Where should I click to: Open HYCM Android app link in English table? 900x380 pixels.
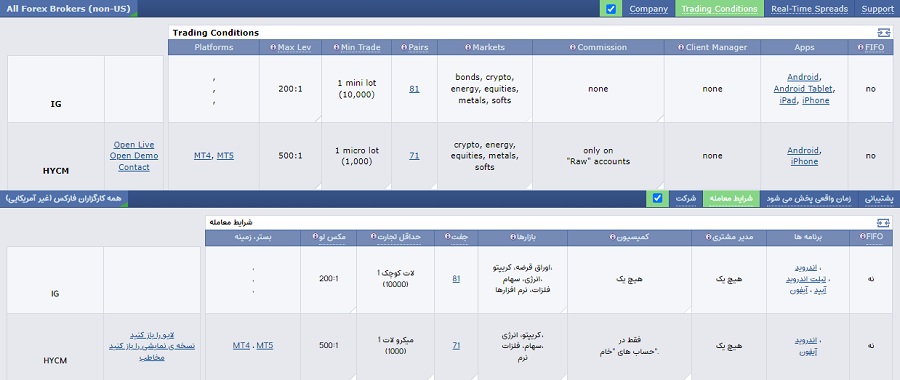coord(802,150)
